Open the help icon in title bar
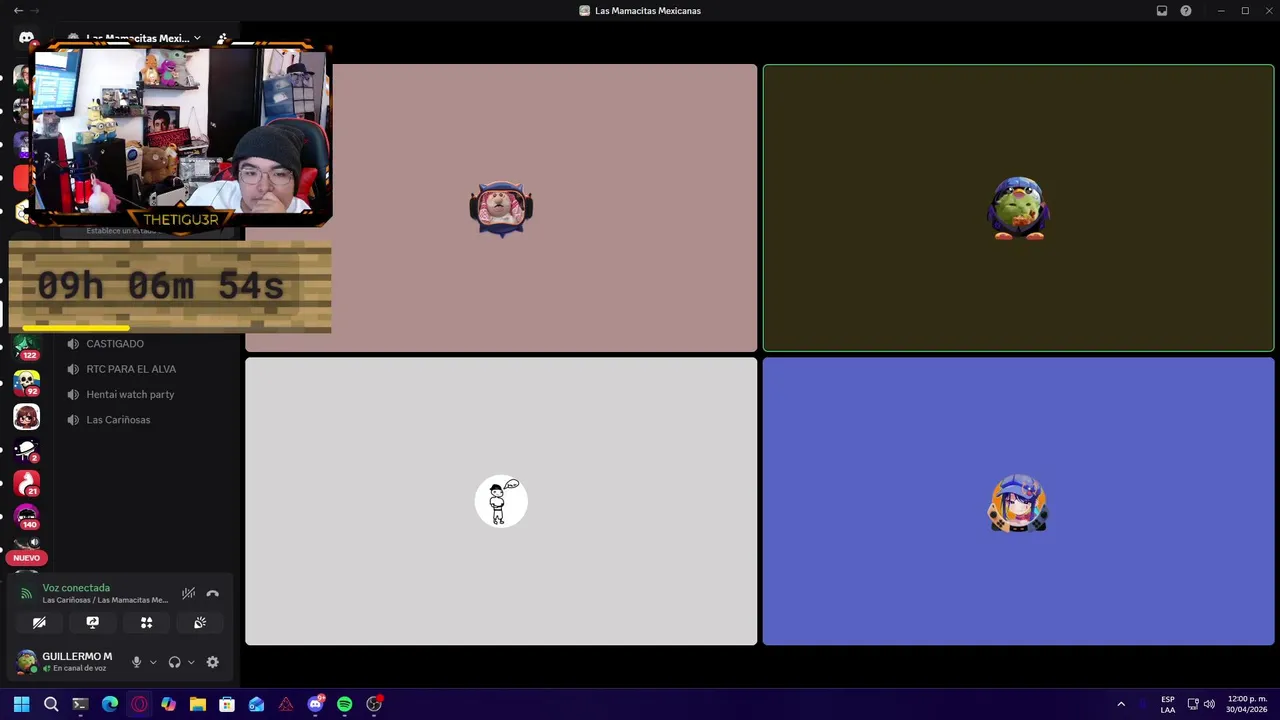Viewport: 1280px width, 720px height. point(1186,10)
